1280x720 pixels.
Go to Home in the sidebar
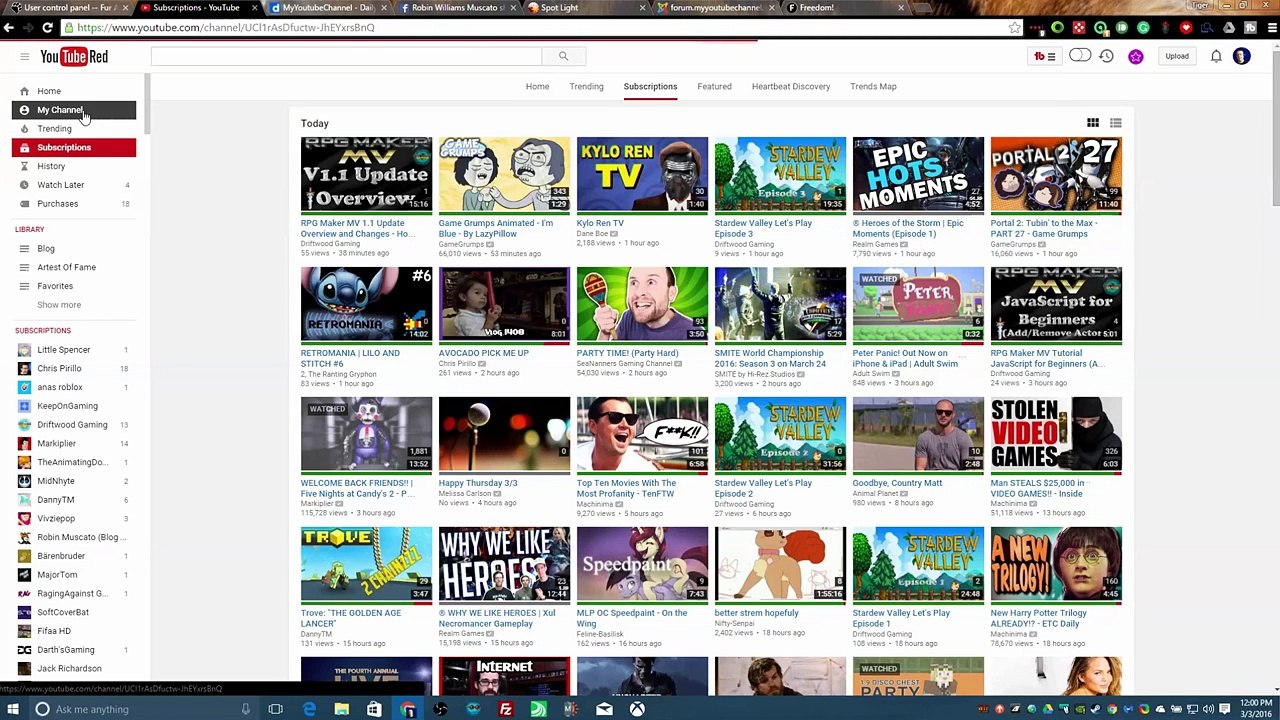click(x=74, y=91)
